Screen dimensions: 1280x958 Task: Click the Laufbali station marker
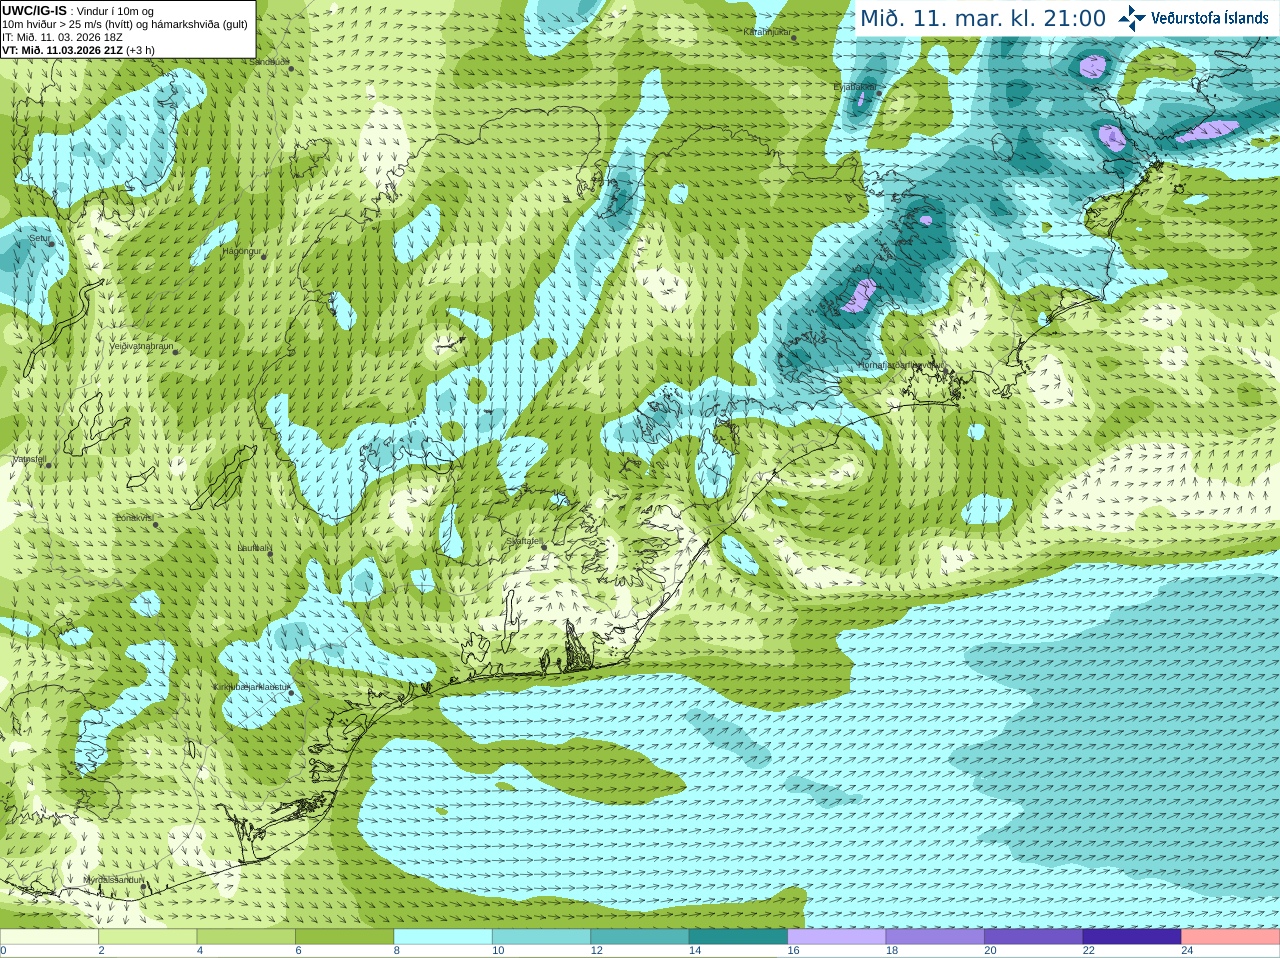point(268,553)
